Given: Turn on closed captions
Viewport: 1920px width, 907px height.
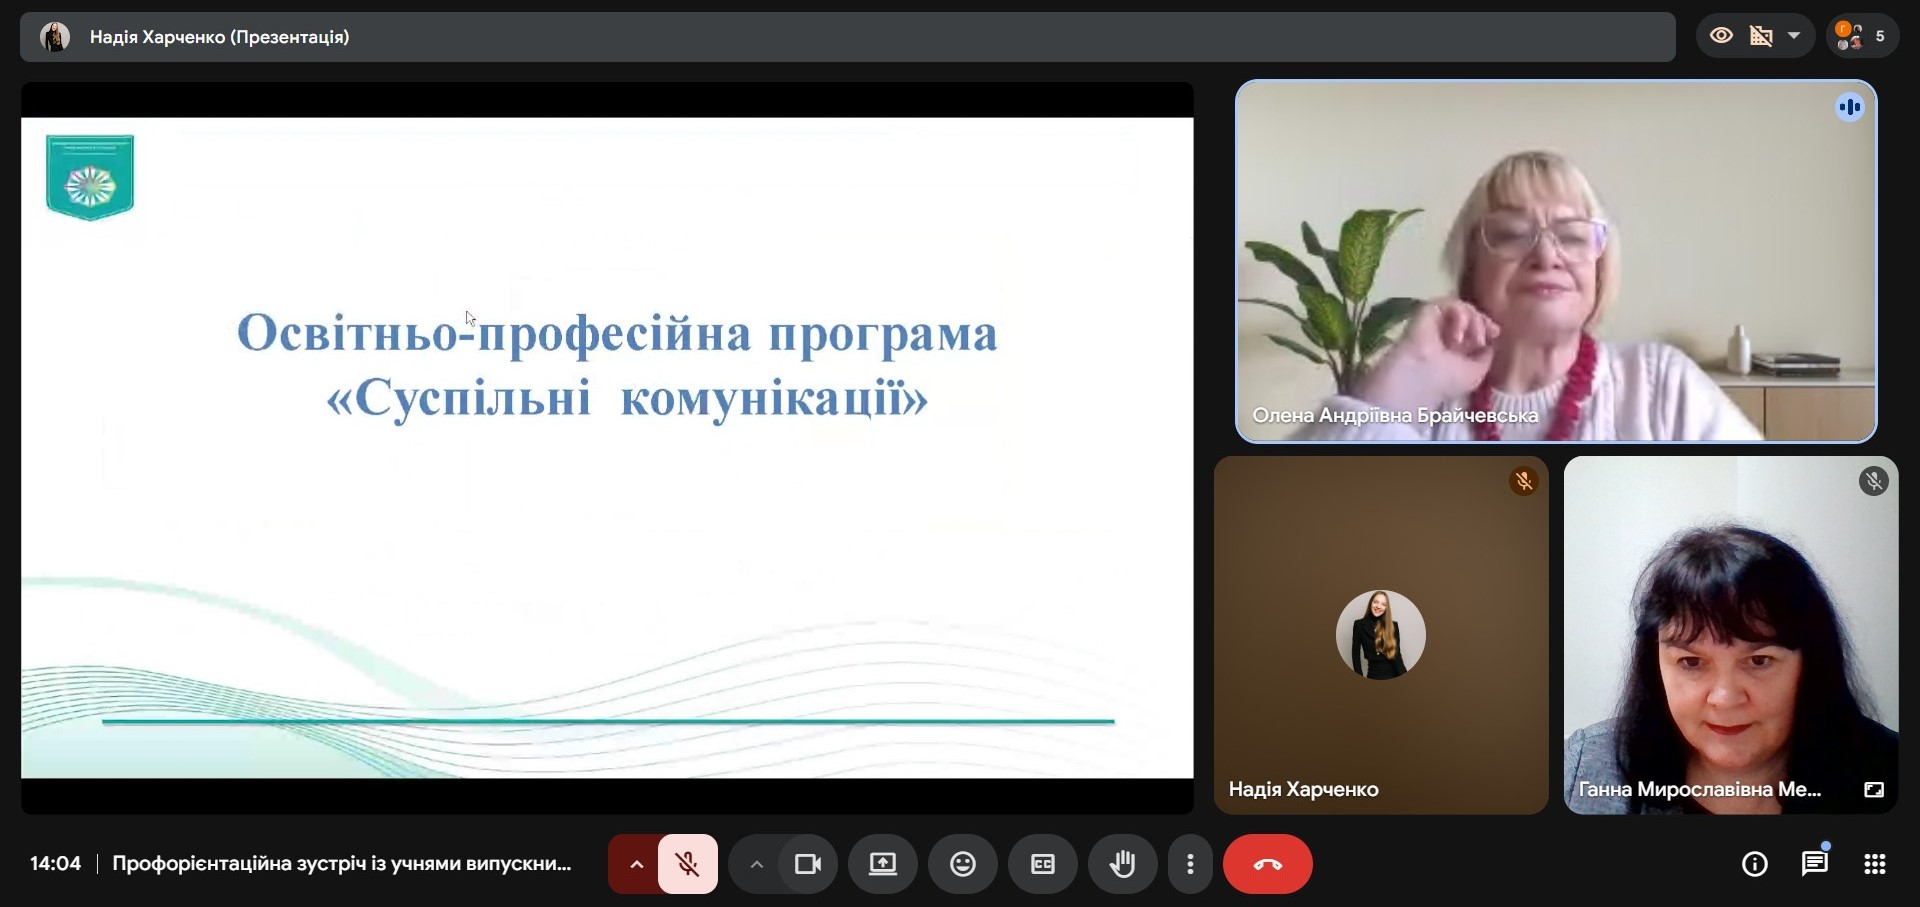Looking at the screenshot, I should (x=1042, y=864).
